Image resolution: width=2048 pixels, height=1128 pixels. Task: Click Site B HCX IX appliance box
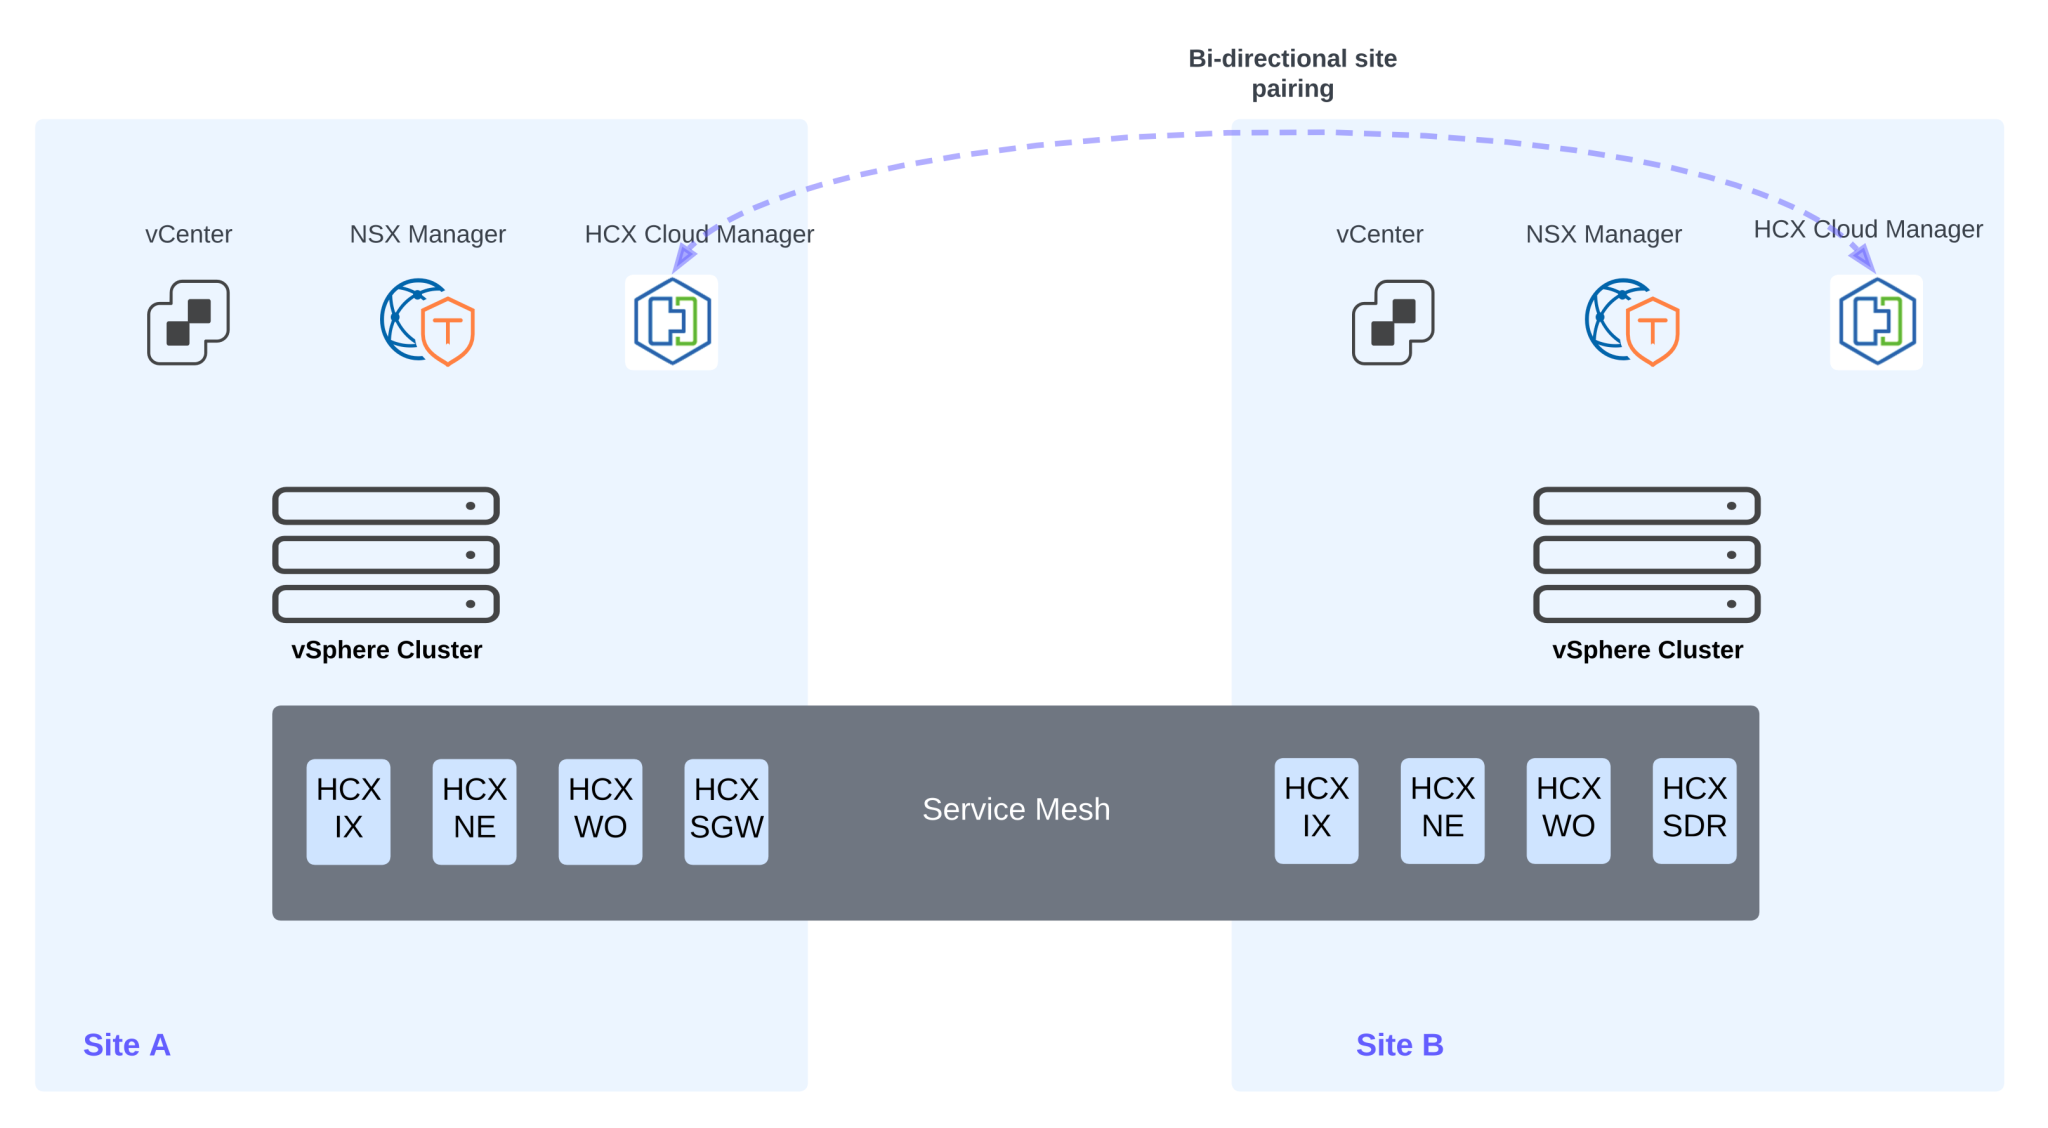coord(1316,809)
